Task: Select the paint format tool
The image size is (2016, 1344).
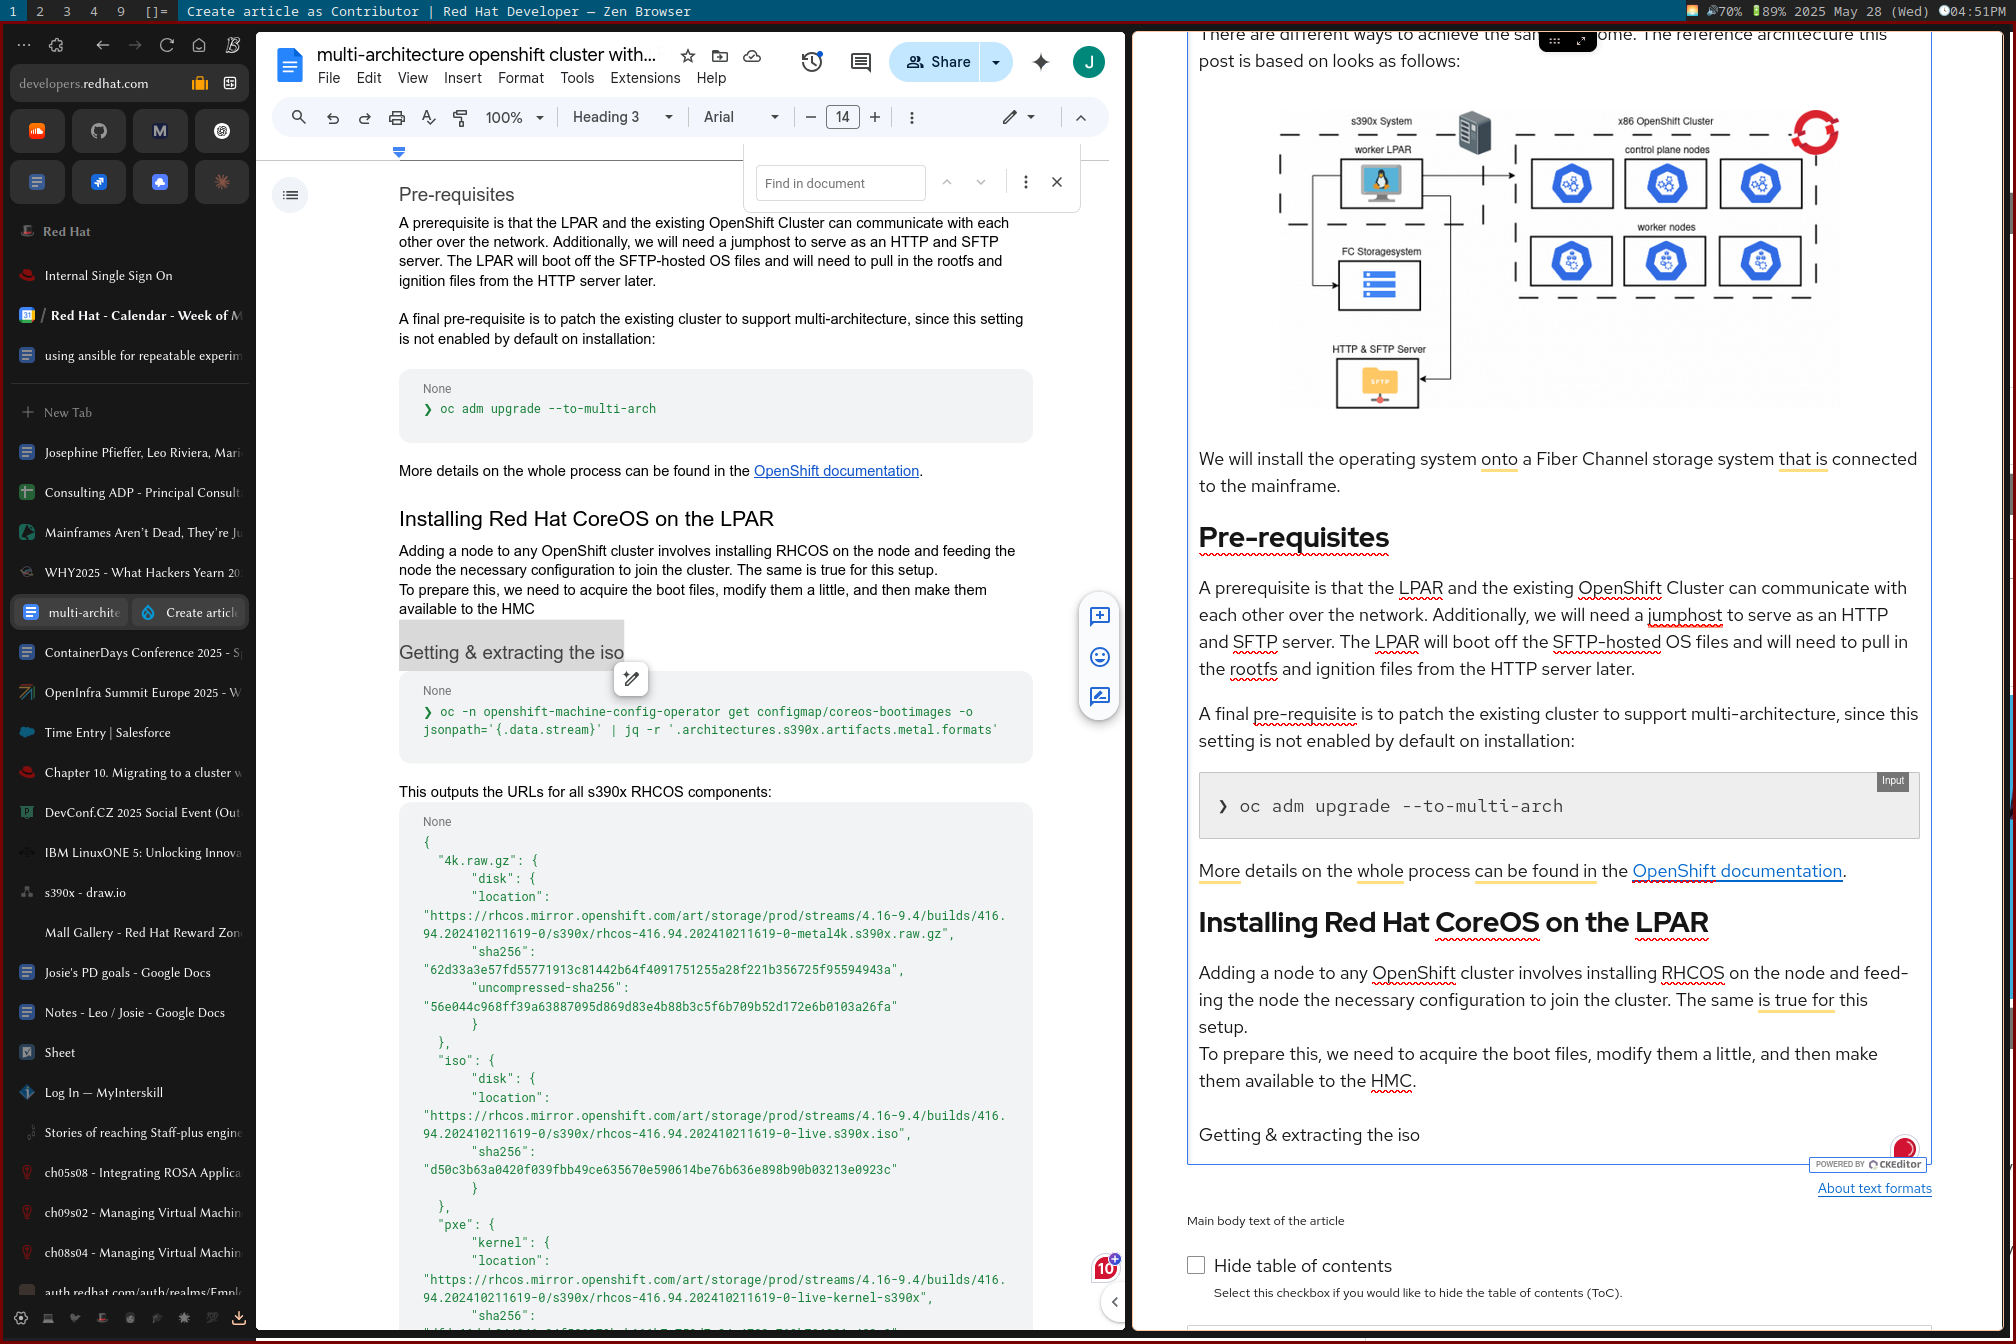Action: (460, 118)
